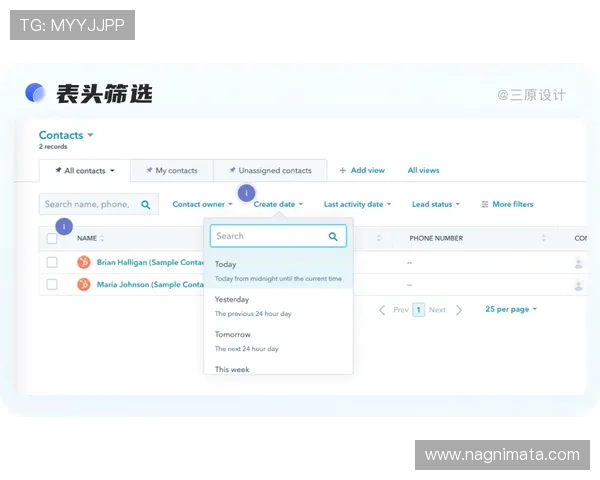600x480 pixels.
Task: Go to previous page with left chevron
Action: pos(382,310)
